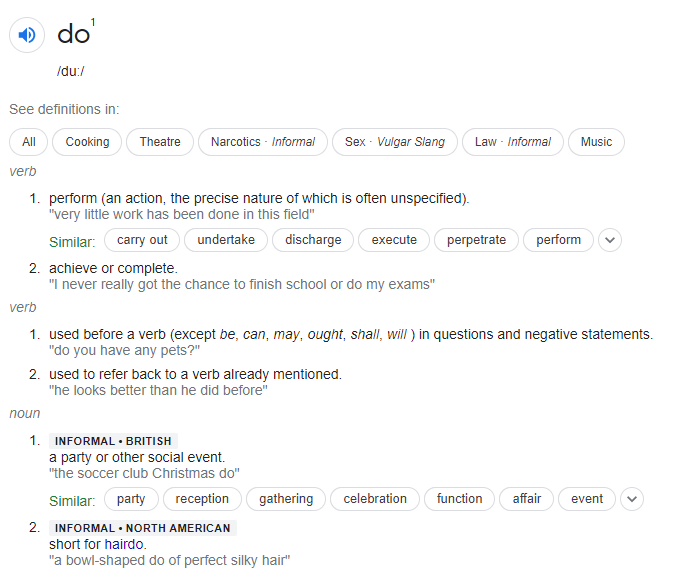This screenshot has height=587, width=681.
Task: Play the pronunciation audio for 'do'
Action: (27, 35)
